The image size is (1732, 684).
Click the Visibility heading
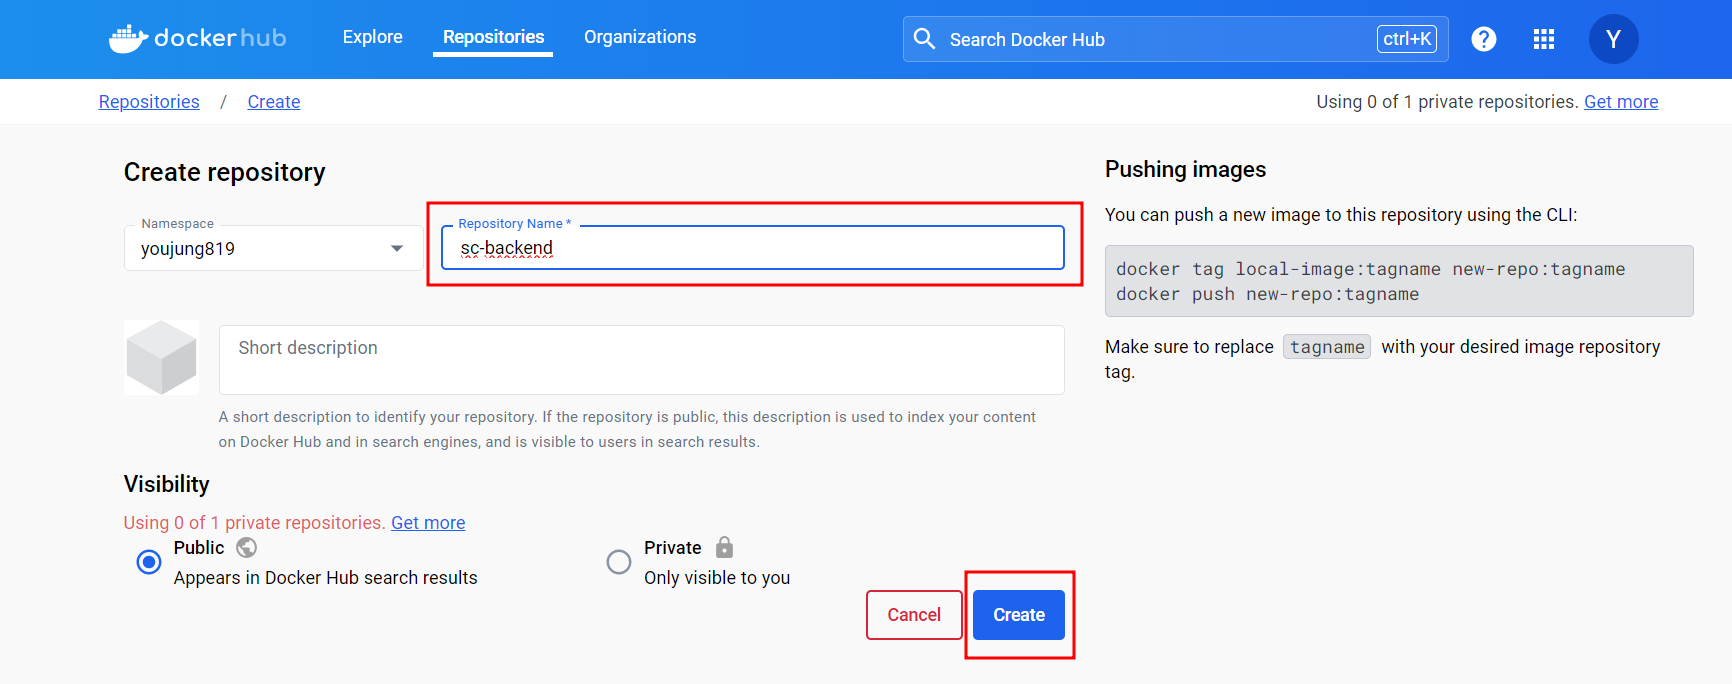[x=167, y=485]
